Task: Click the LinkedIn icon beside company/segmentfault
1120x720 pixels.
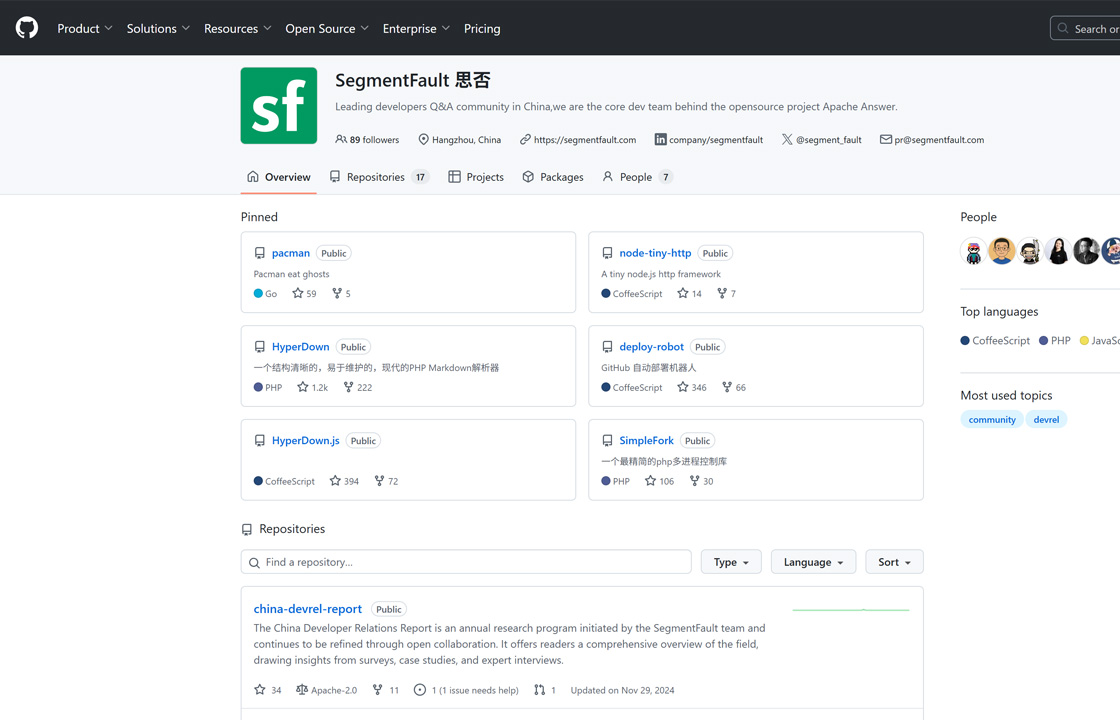Action: point(661,139)
